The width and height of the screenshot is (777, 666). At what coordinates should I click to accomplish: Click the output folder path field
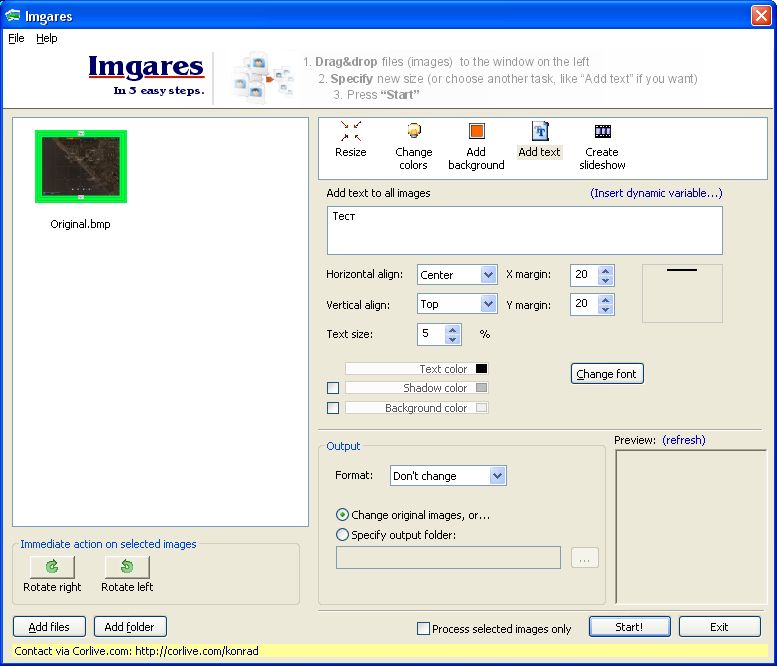point(448,558)
